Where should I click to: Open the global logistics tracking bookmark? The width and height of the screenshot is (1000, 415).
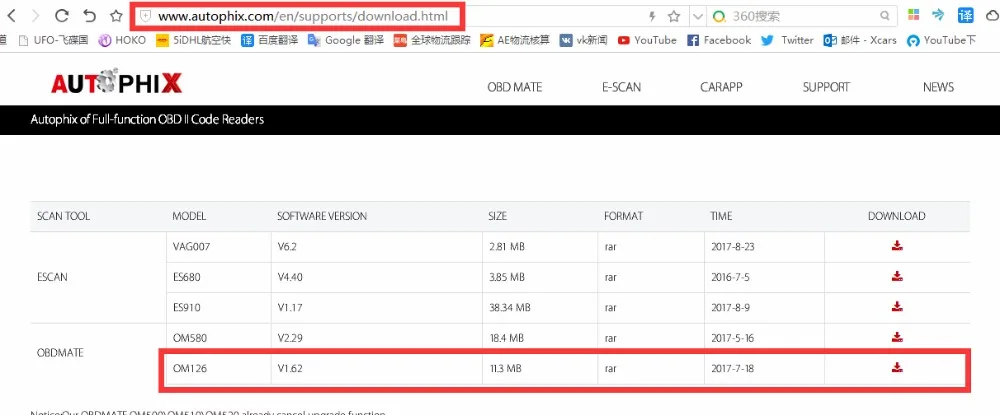click(432, 40)
